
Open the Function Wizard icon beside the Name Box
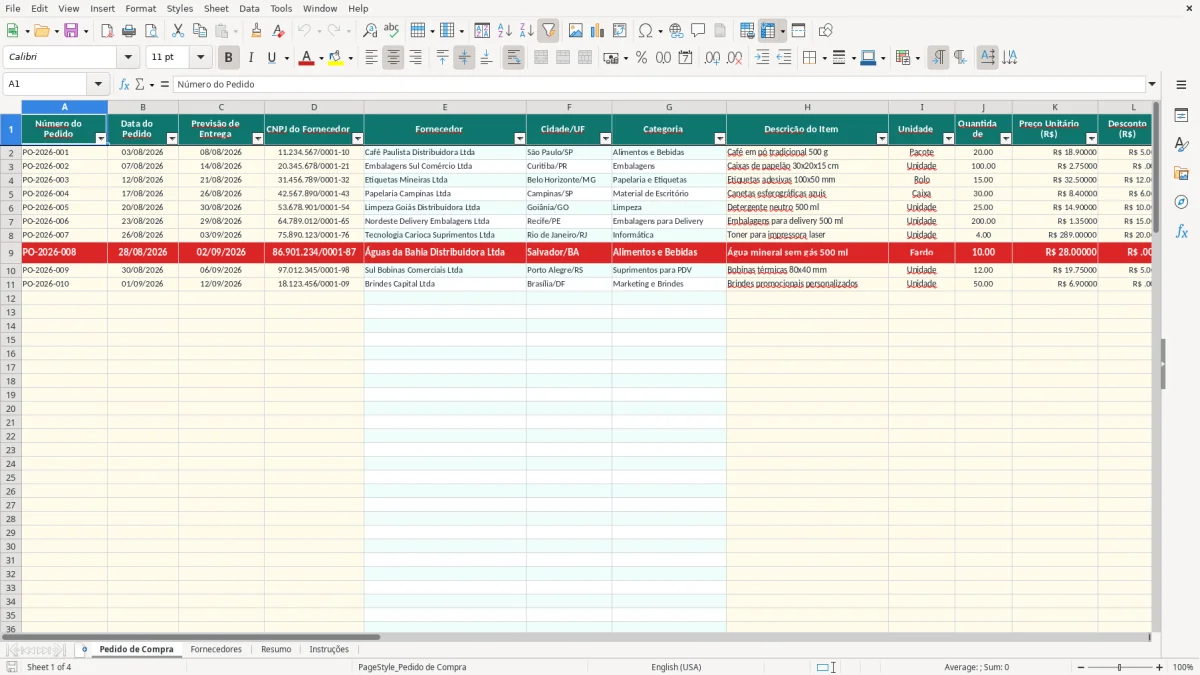[x=124, y=84]
